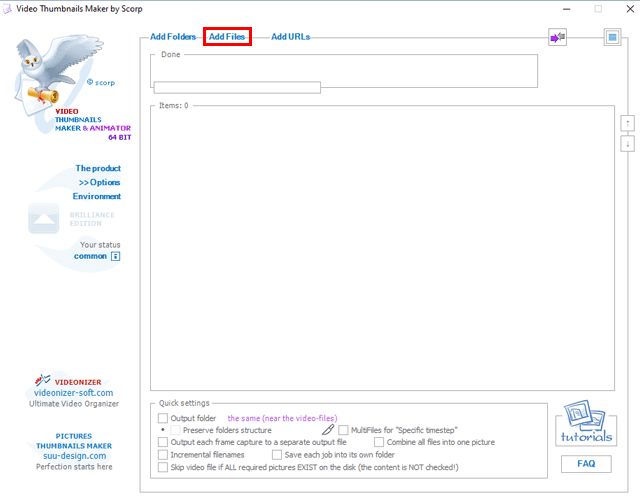Move item up with up arrow
This screenshot has height=500, width=640.
627,123
